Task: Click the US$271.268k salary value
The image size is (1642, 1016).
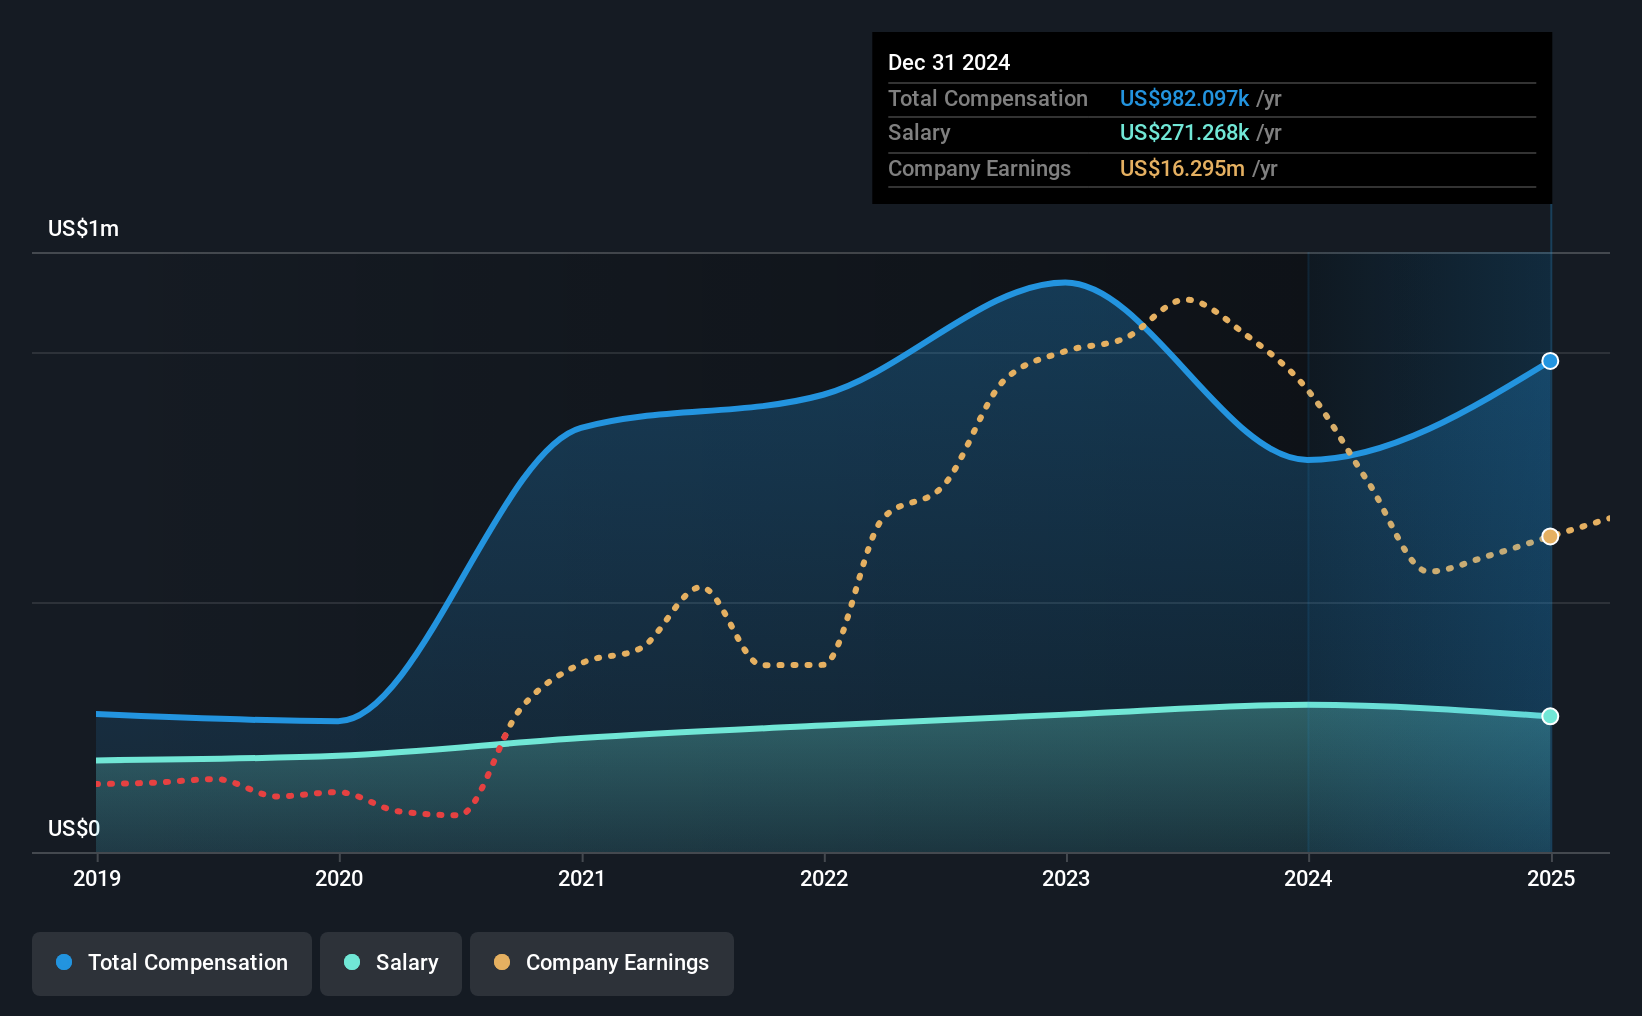Action: 1184,133
